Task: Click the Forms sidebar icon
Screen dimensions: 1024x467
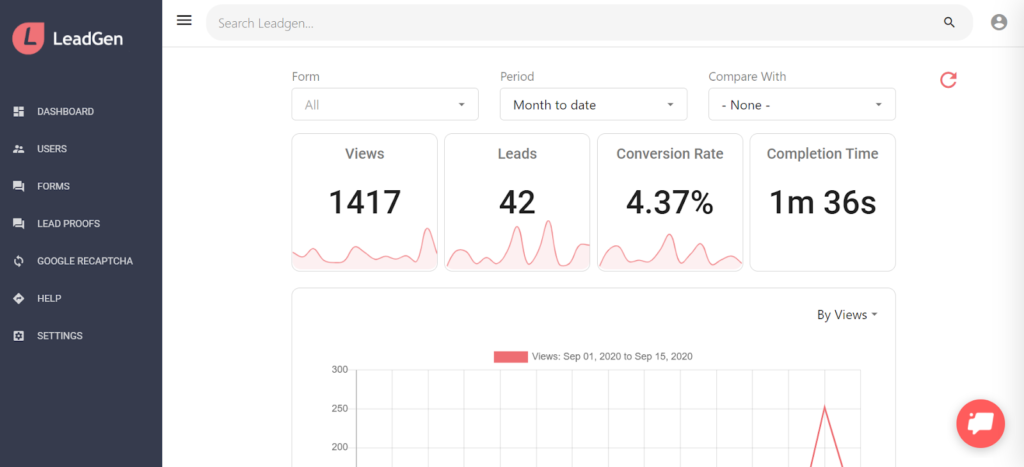Action: (18, 186)
